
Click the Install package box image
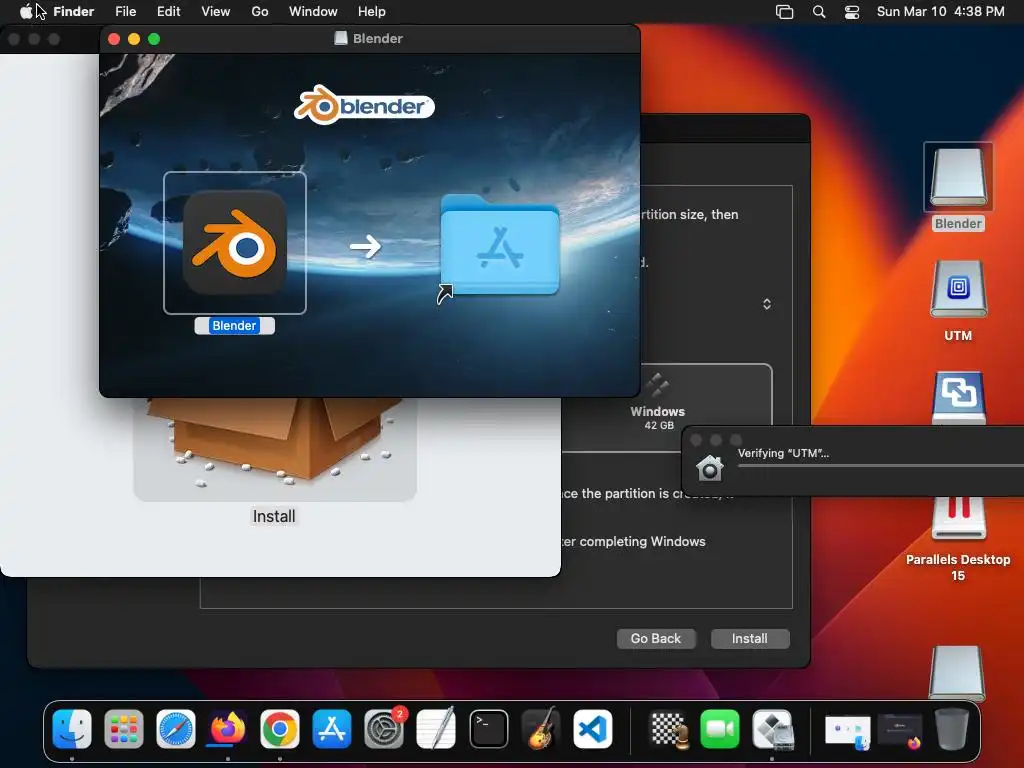[275, 449]
